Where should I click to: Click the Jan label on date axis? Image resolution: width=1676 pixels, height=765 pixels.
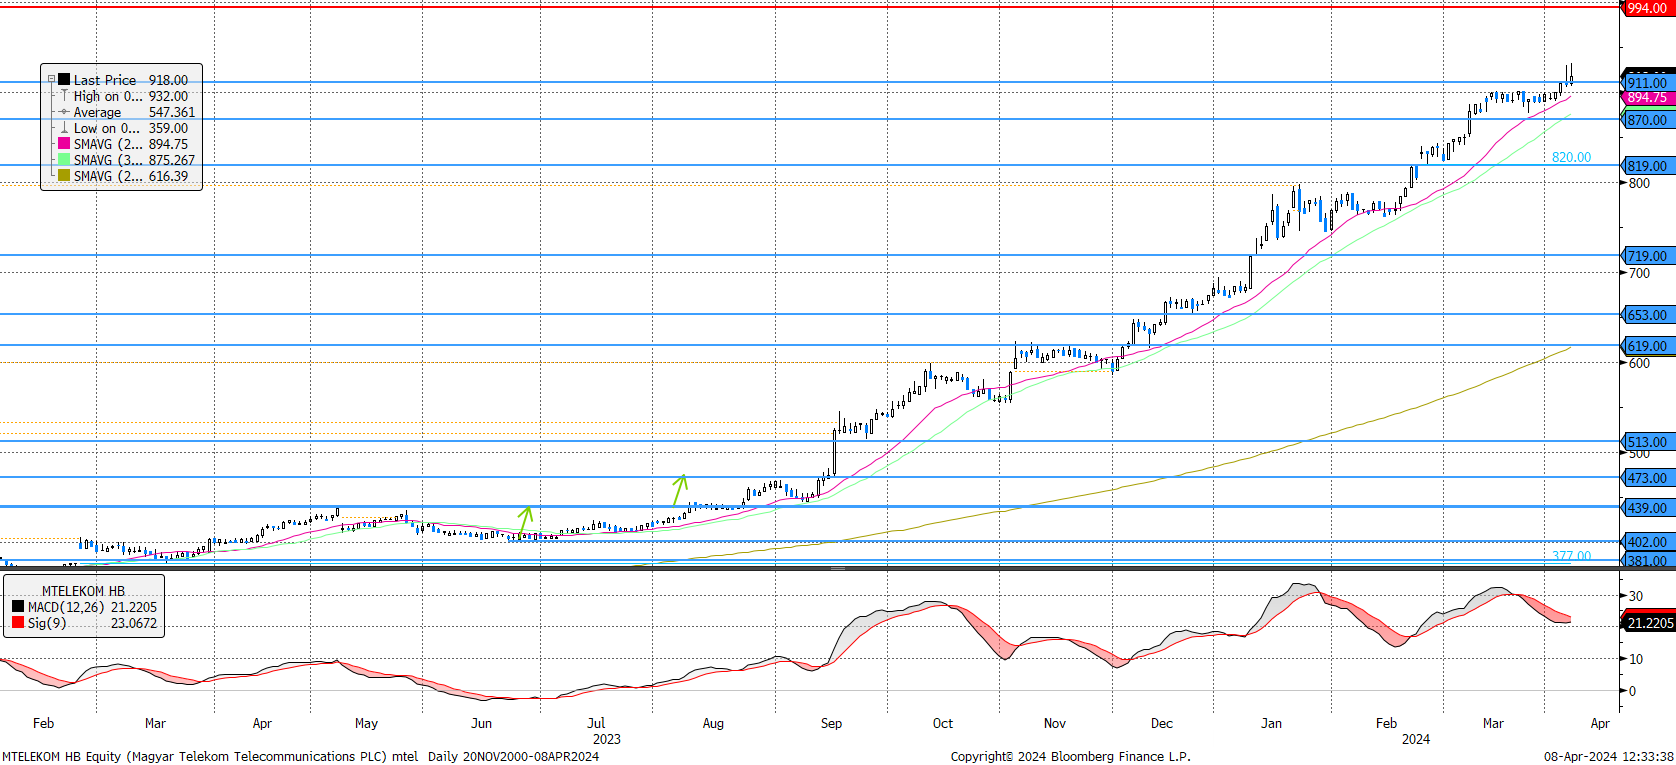pyautogui.click(x=1271, y=723)
